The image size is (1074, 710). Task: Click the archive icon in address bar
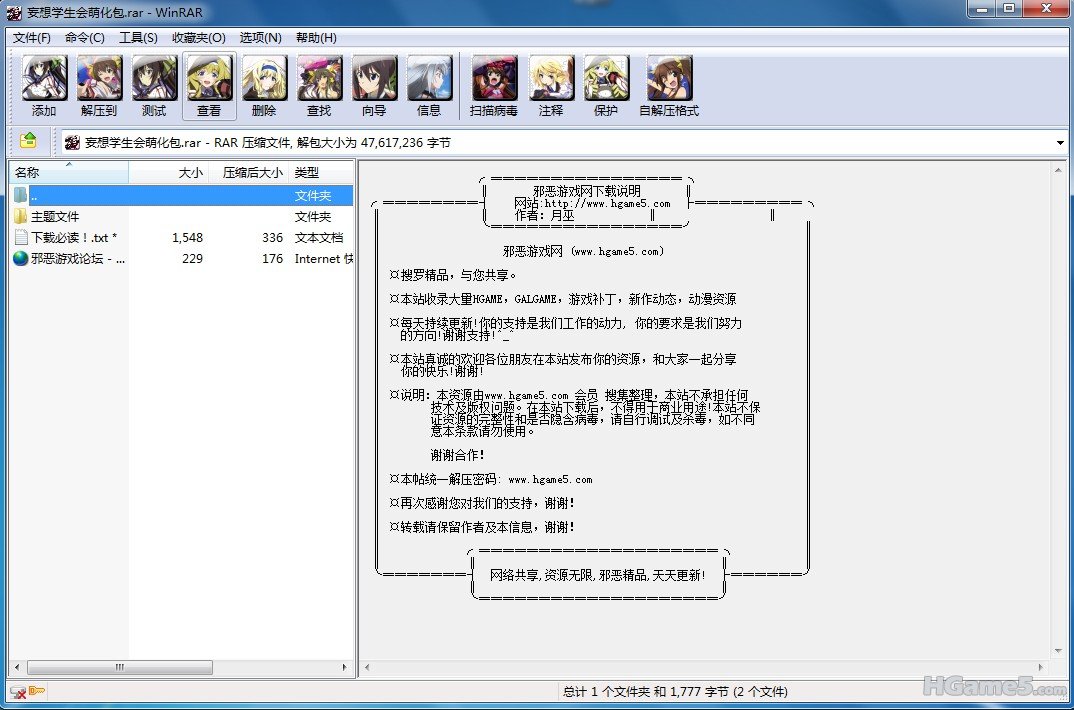point(72,142)
